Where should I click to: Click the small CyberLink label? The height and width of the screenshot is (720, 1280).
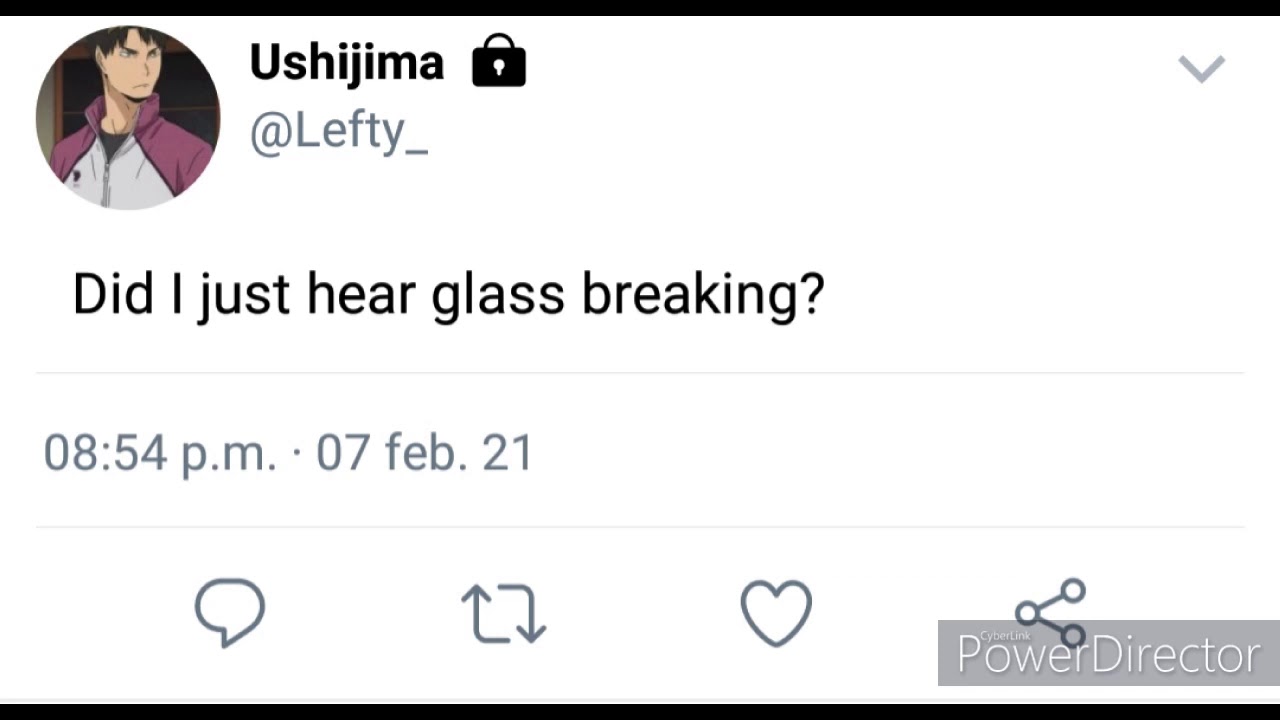[1005, 635]
